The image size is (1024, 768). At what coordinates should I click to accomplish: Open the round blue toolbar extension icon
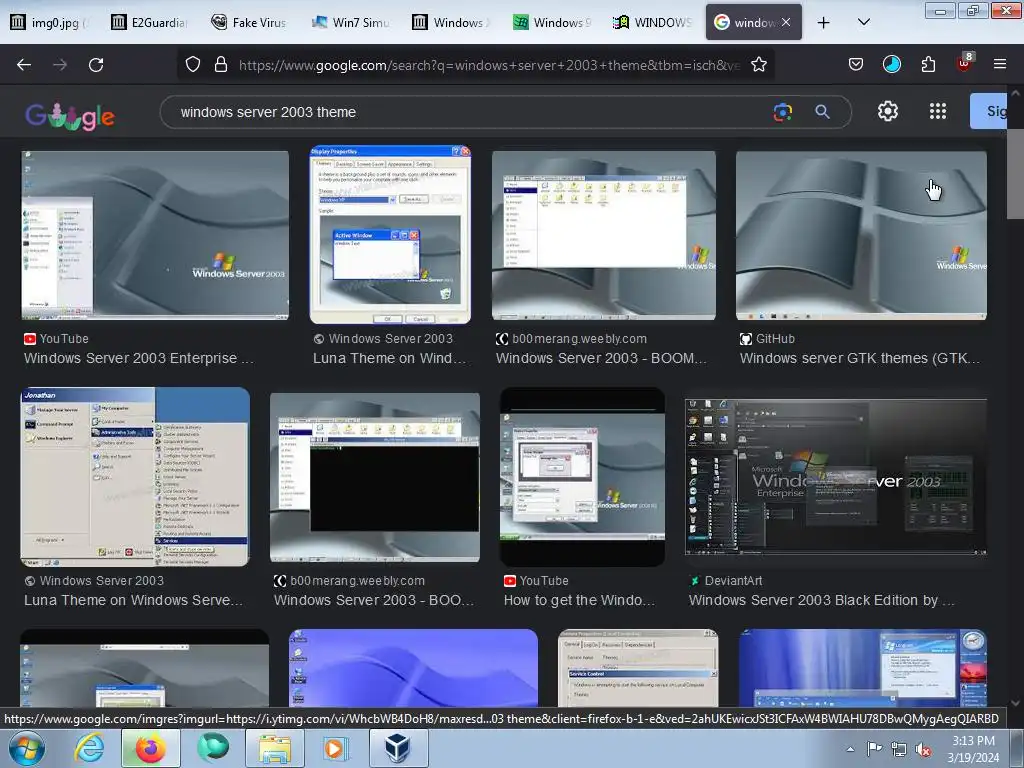[x=891, y=65]
